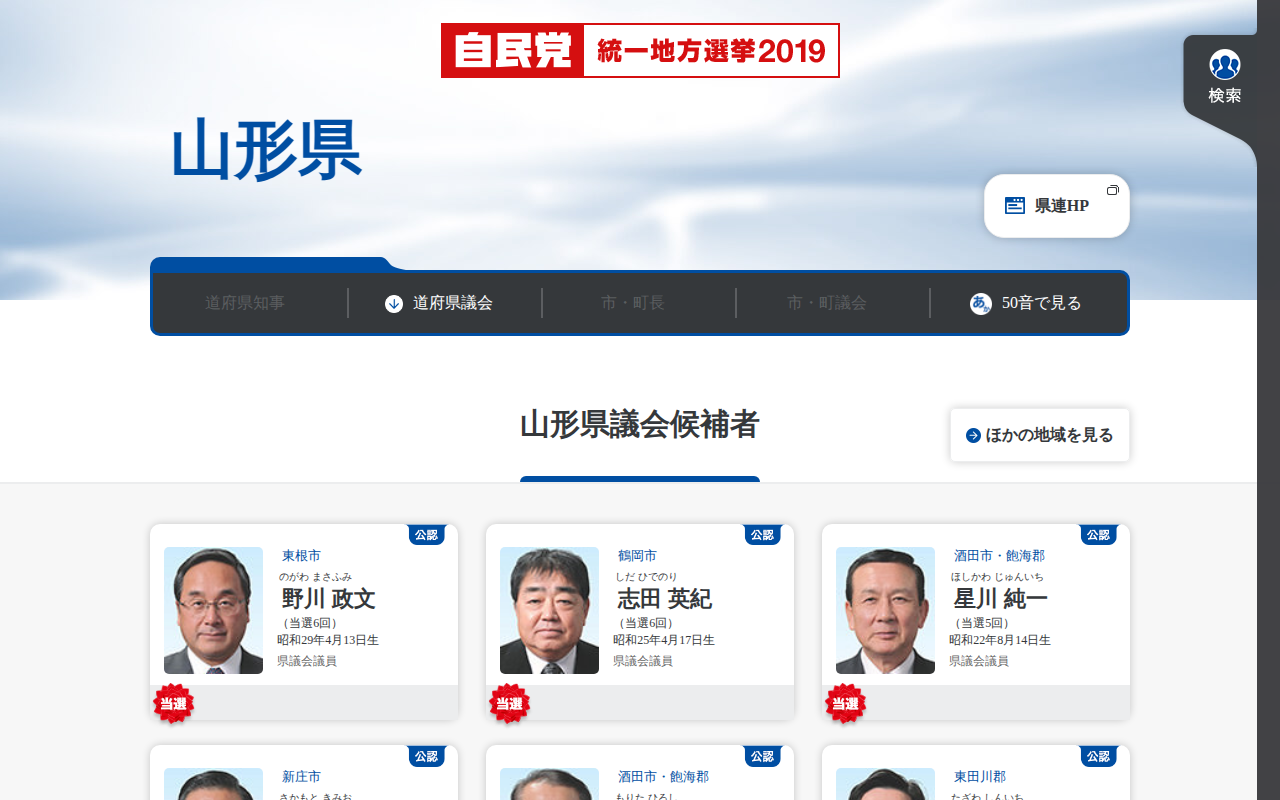Screen dimensions: 1280x800
Task: Click district label 東根市
Action: coord(301,556)
